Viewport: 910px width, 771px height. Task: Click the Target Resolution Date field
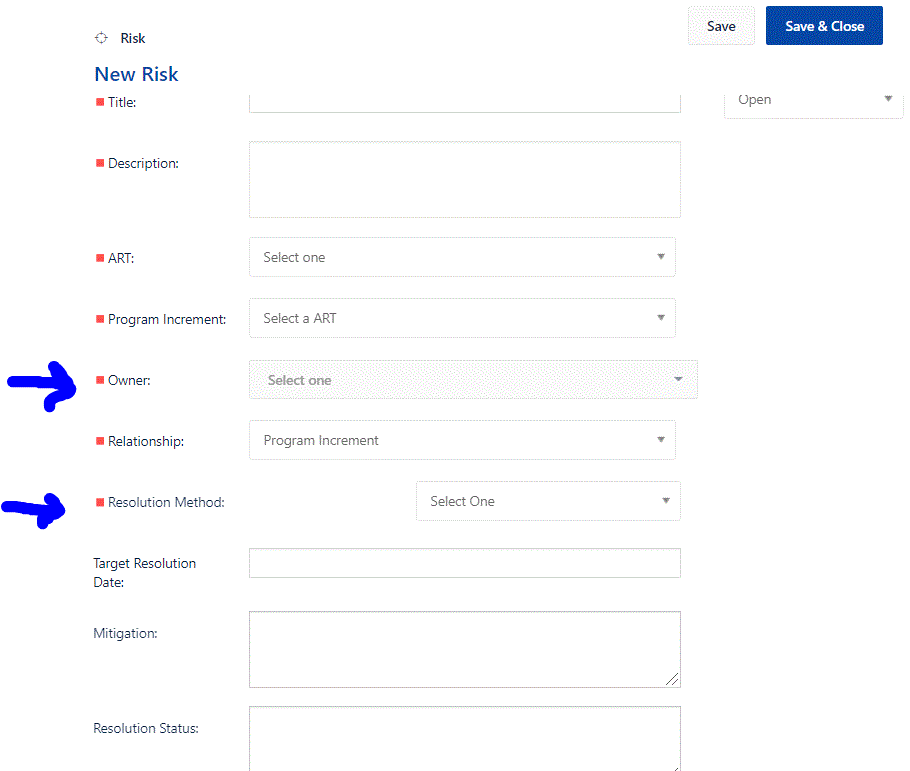(x=464, y=562)
